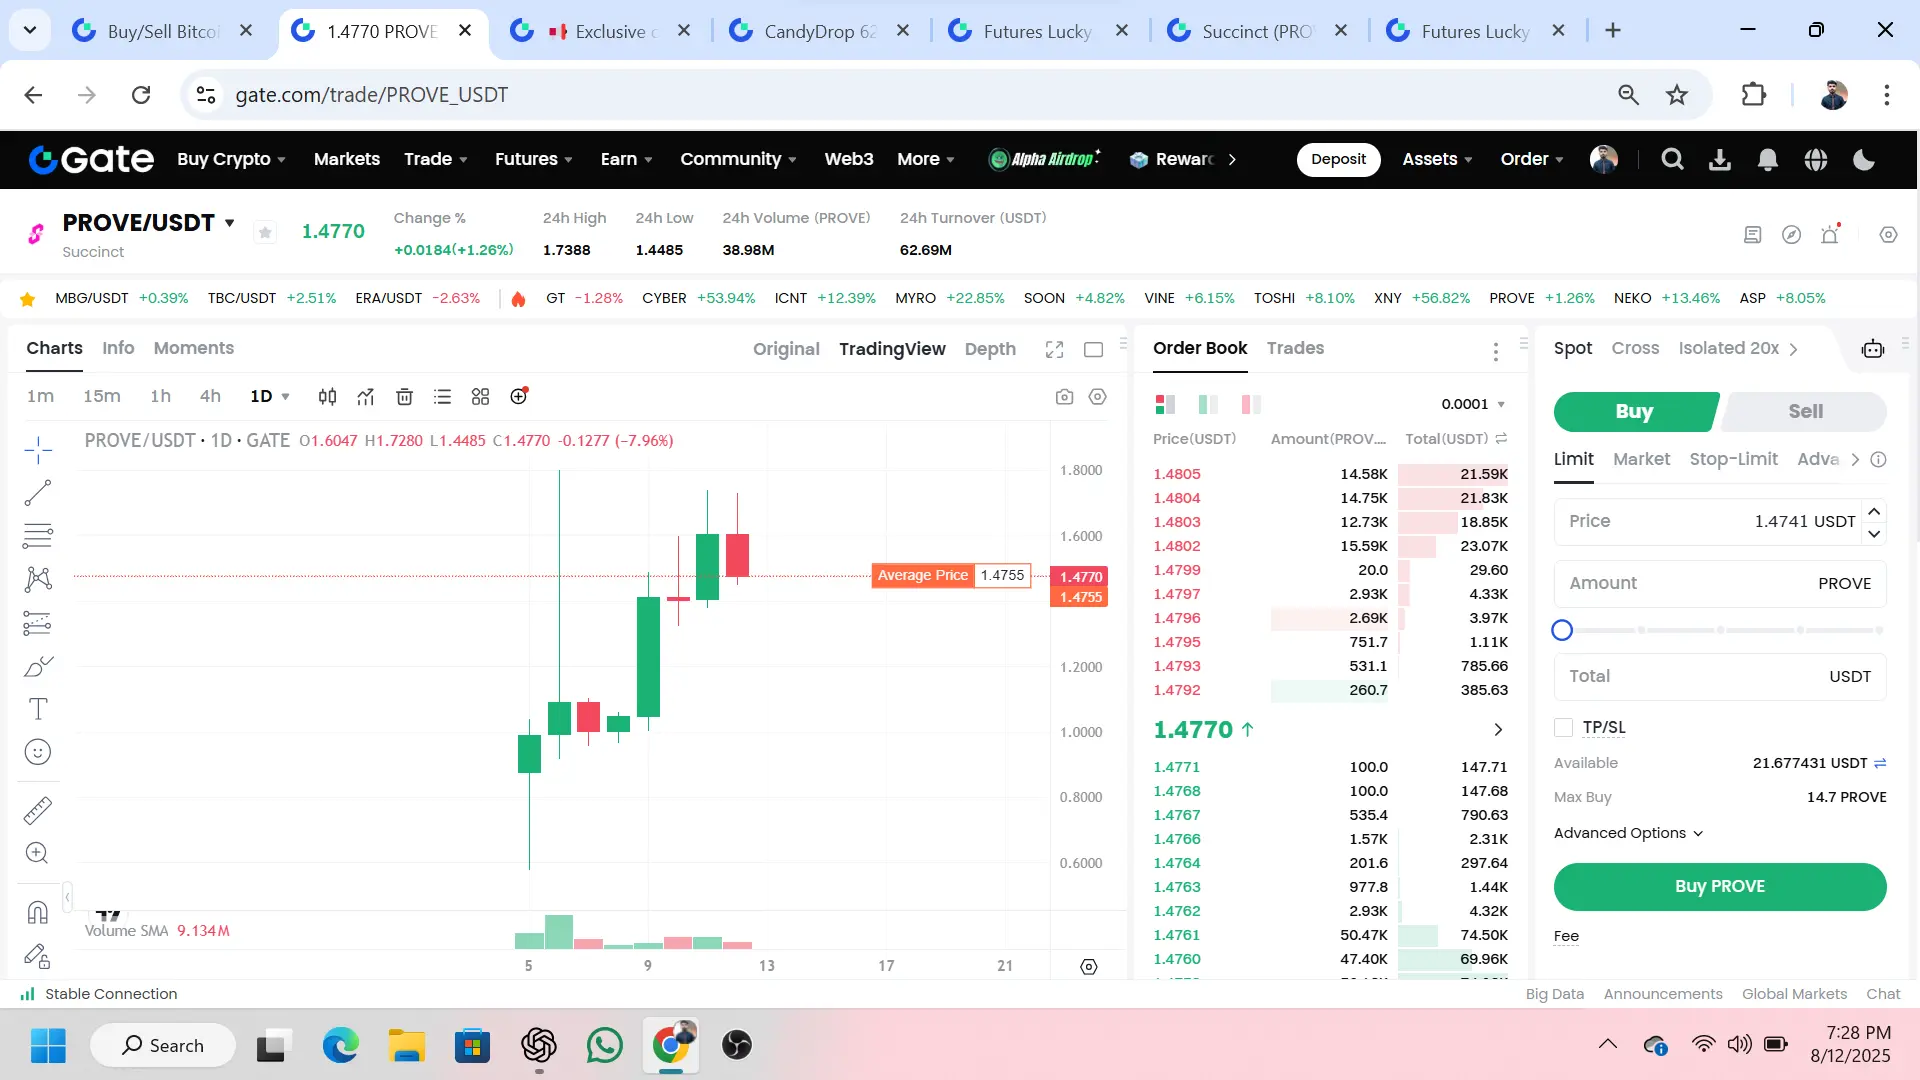
Task: Select the trend line drawing tool
Action: click(x=38, y=493)
